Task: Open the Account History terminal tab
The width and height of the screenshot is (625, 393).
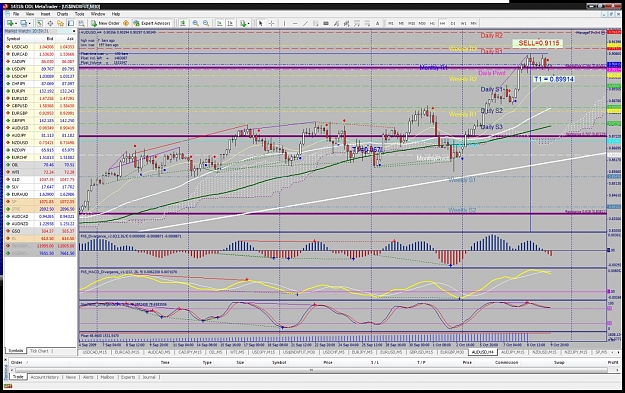Action: (x=45, y=377)
